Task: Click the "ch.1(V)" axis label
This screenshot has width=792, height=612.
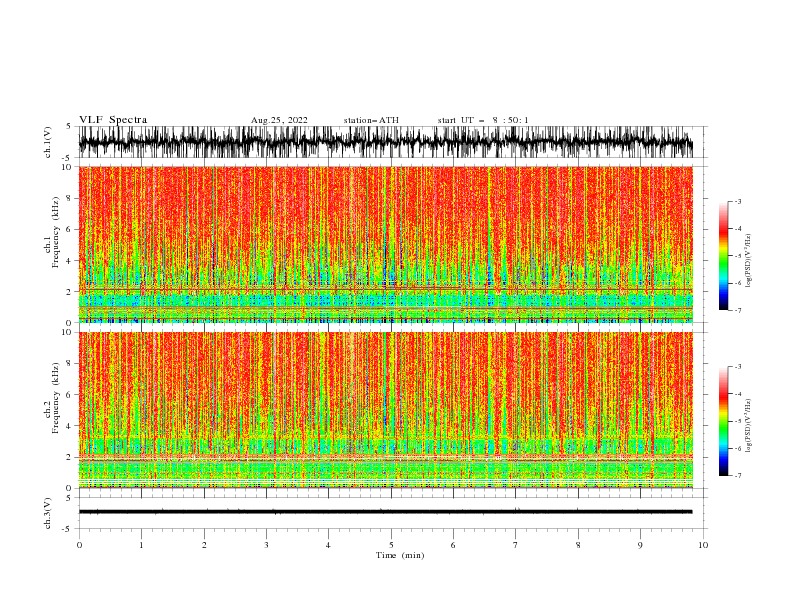Action: (x=48, y=142)
